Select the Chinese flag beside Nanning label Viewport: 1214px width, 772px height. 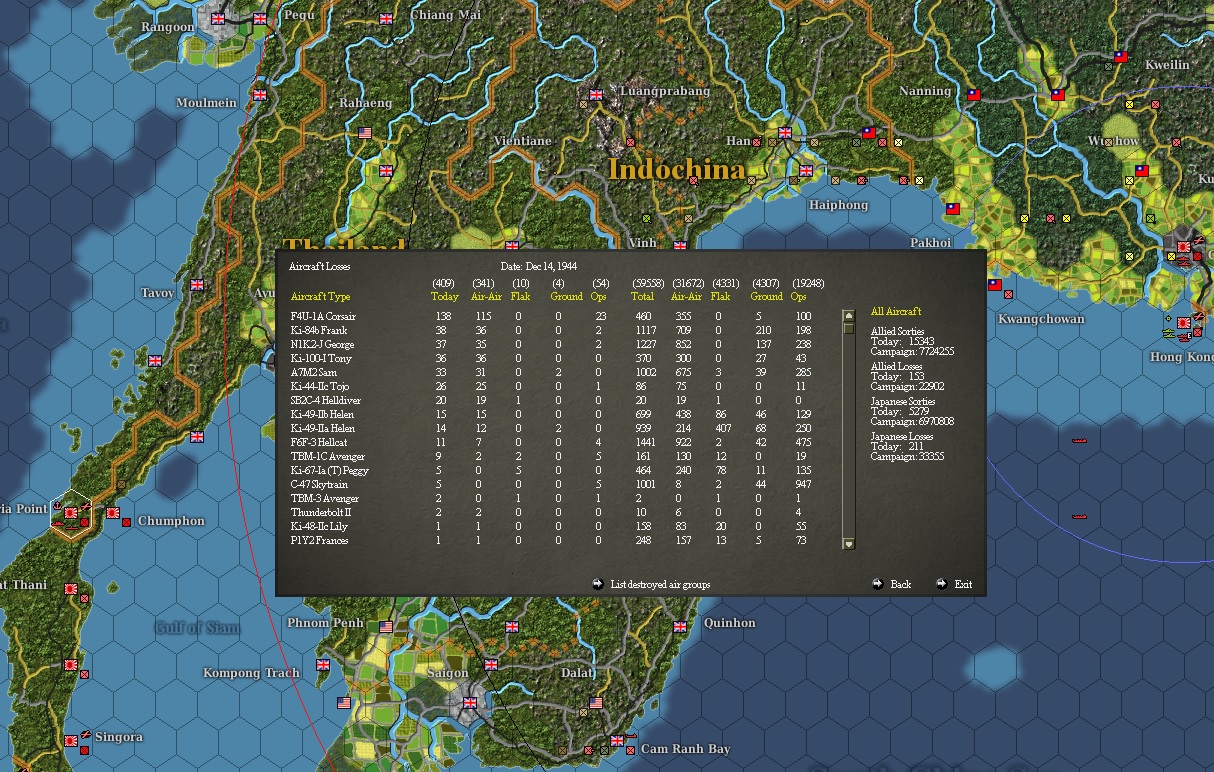pyautogui.click(x=973, y=95)
